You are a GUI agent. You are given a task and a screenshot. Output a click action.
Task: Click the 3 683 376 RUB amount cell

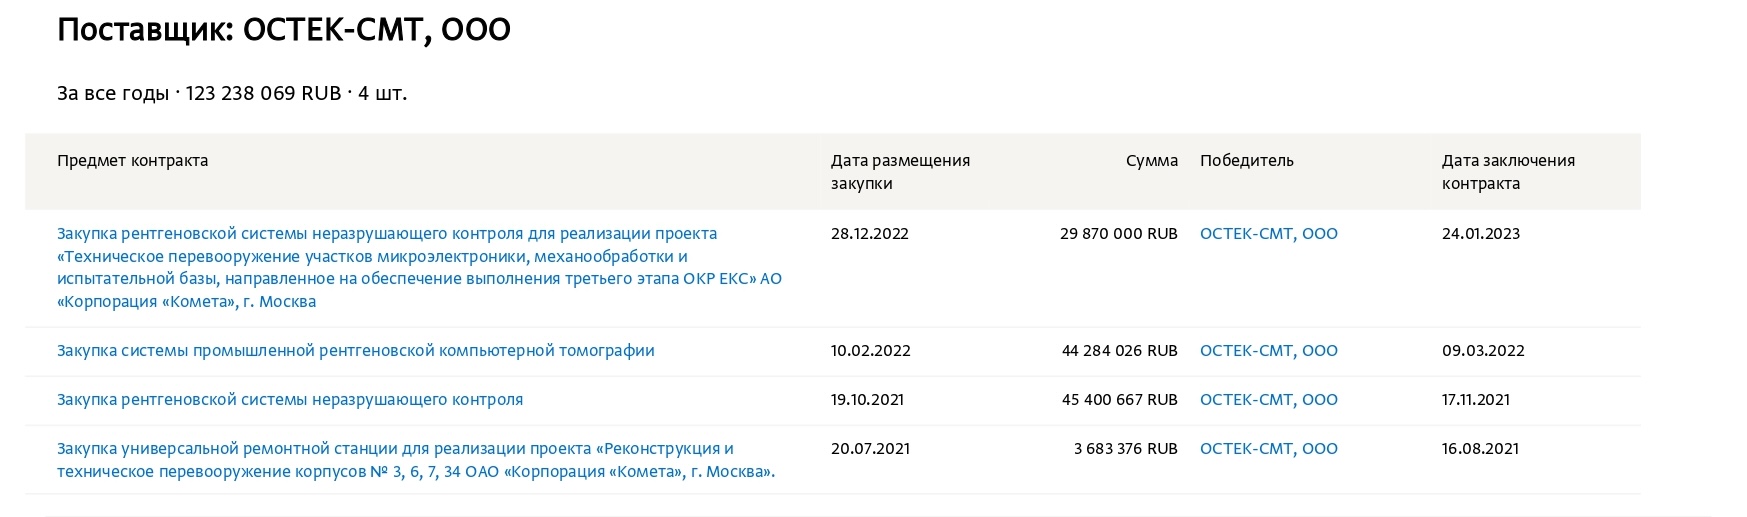[x=1125, y=449]
